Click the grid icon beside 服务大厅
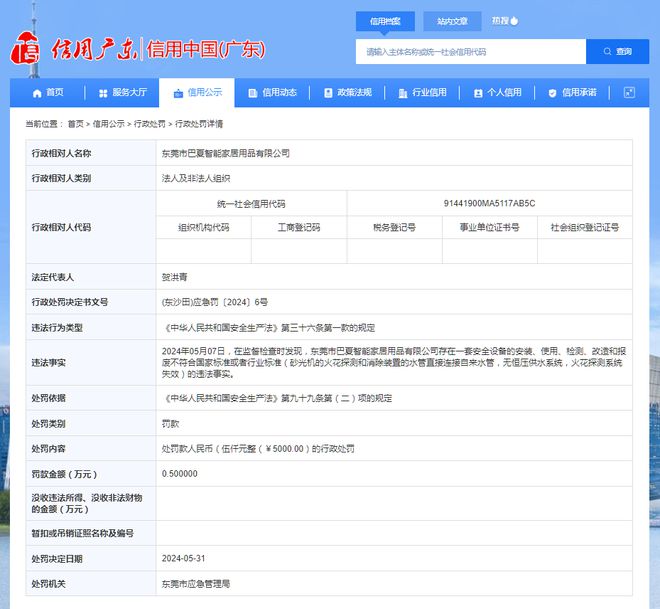The width and height of the screenshot is (660, 609). tap(103, 93)
